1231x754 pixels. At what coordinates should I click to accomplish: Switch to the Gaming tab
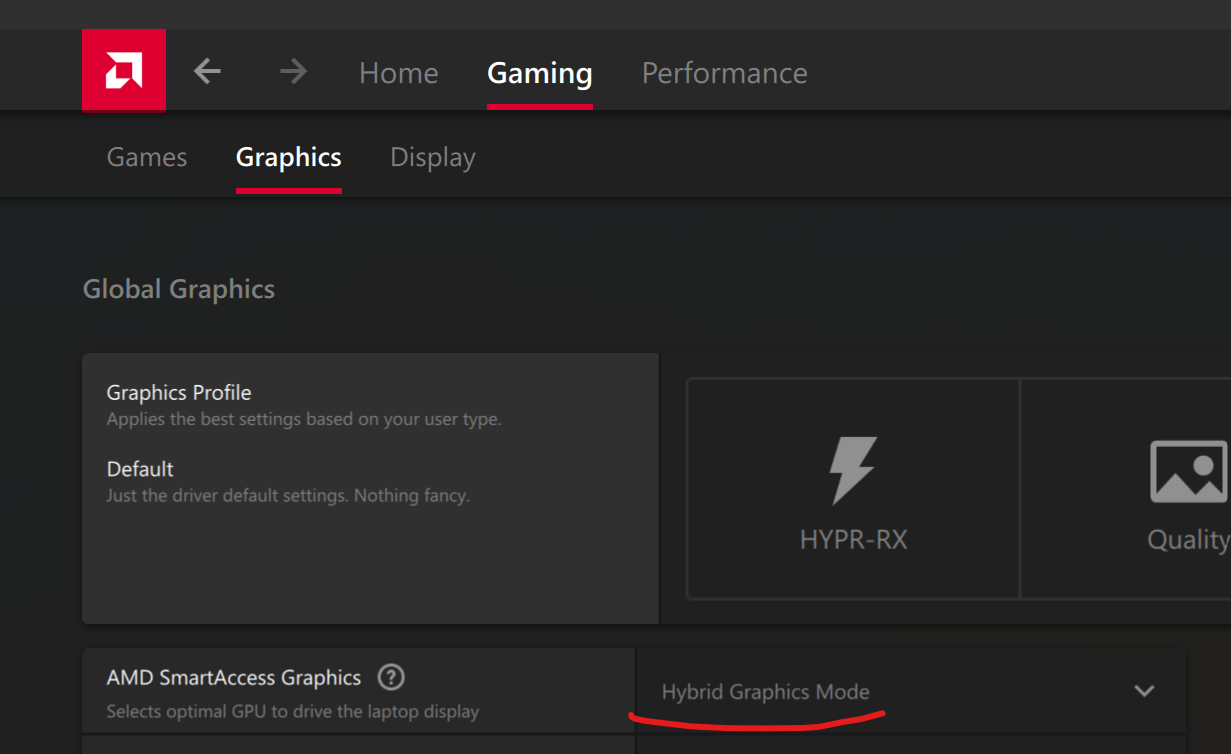(x=540, y=73)
